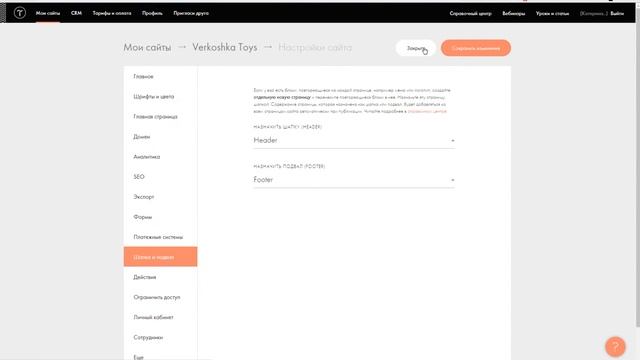Click the 'Выйти' logout link
The image size is (640, 360).
617,13
